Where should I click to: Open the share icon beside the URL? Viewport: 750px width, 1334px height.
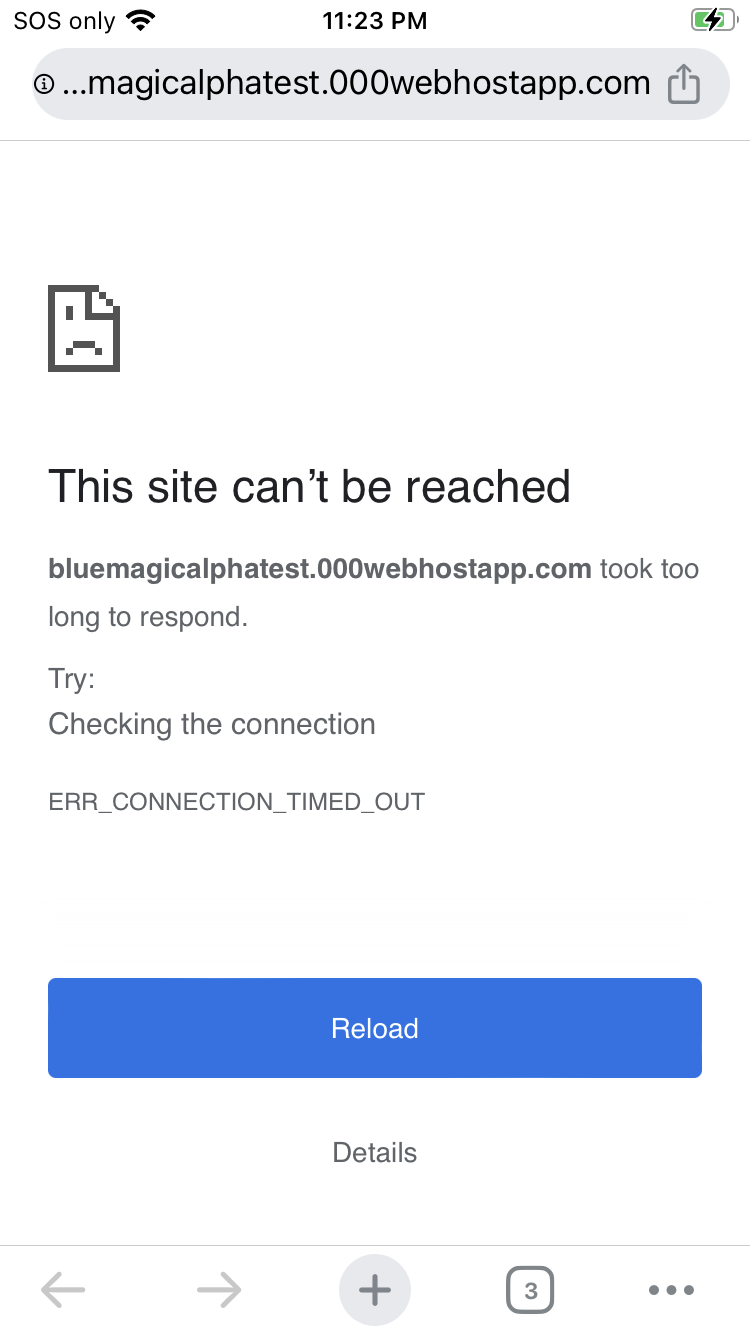tap(683, 84)
